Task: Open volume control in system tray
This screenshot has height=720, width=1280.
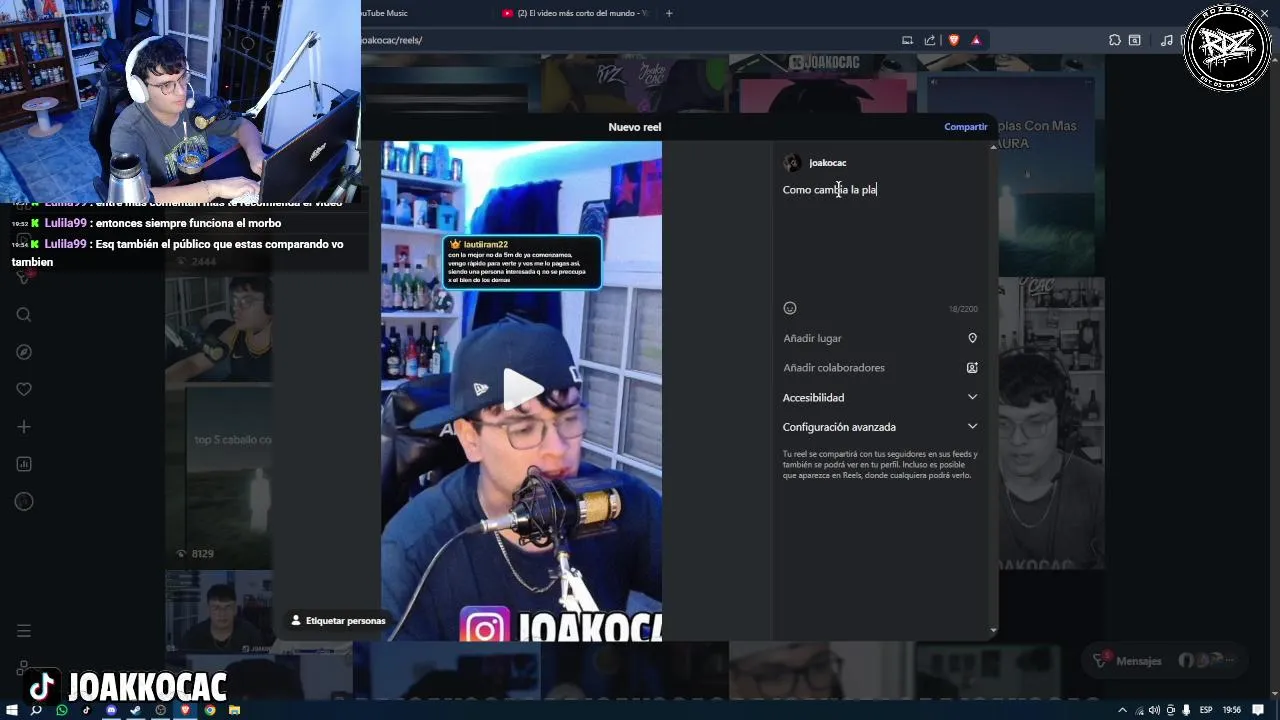Action: (1155, 710)
